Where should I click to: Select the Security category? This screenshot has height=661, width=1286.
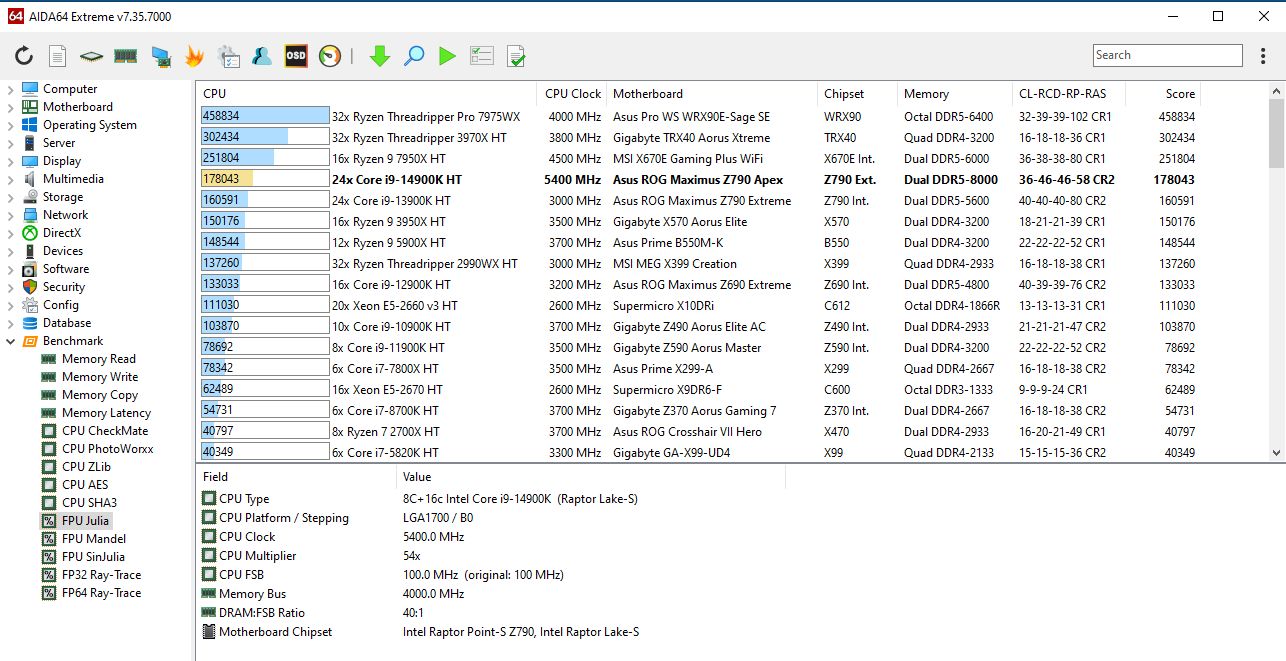point(63,287)
